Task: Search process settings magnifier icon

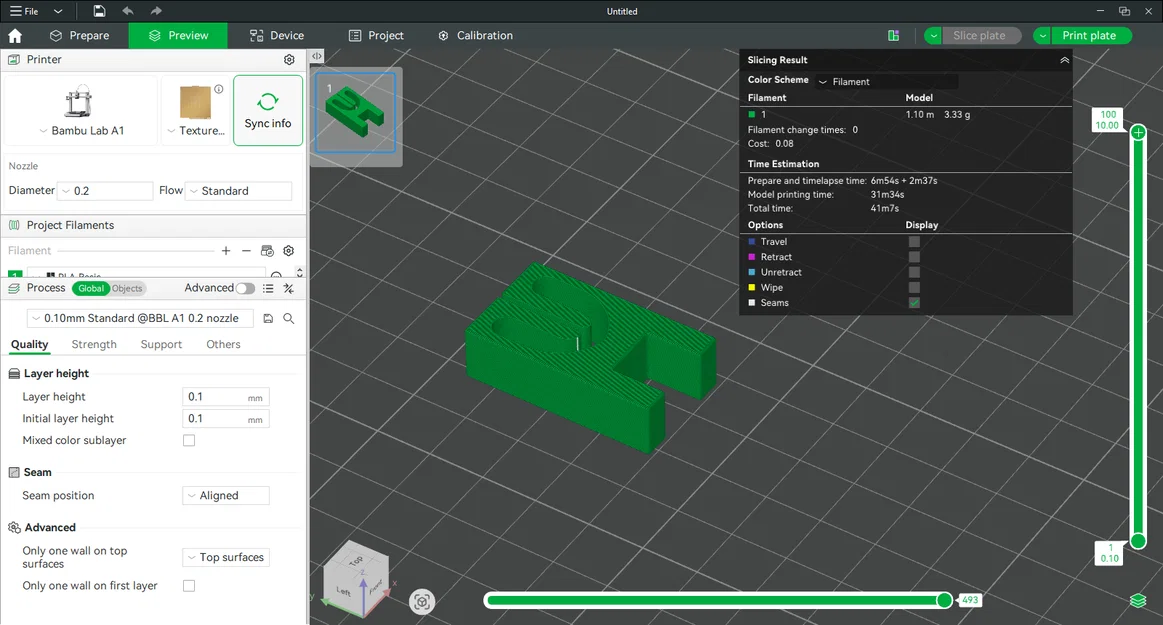Action: click(x=289, y=318)
